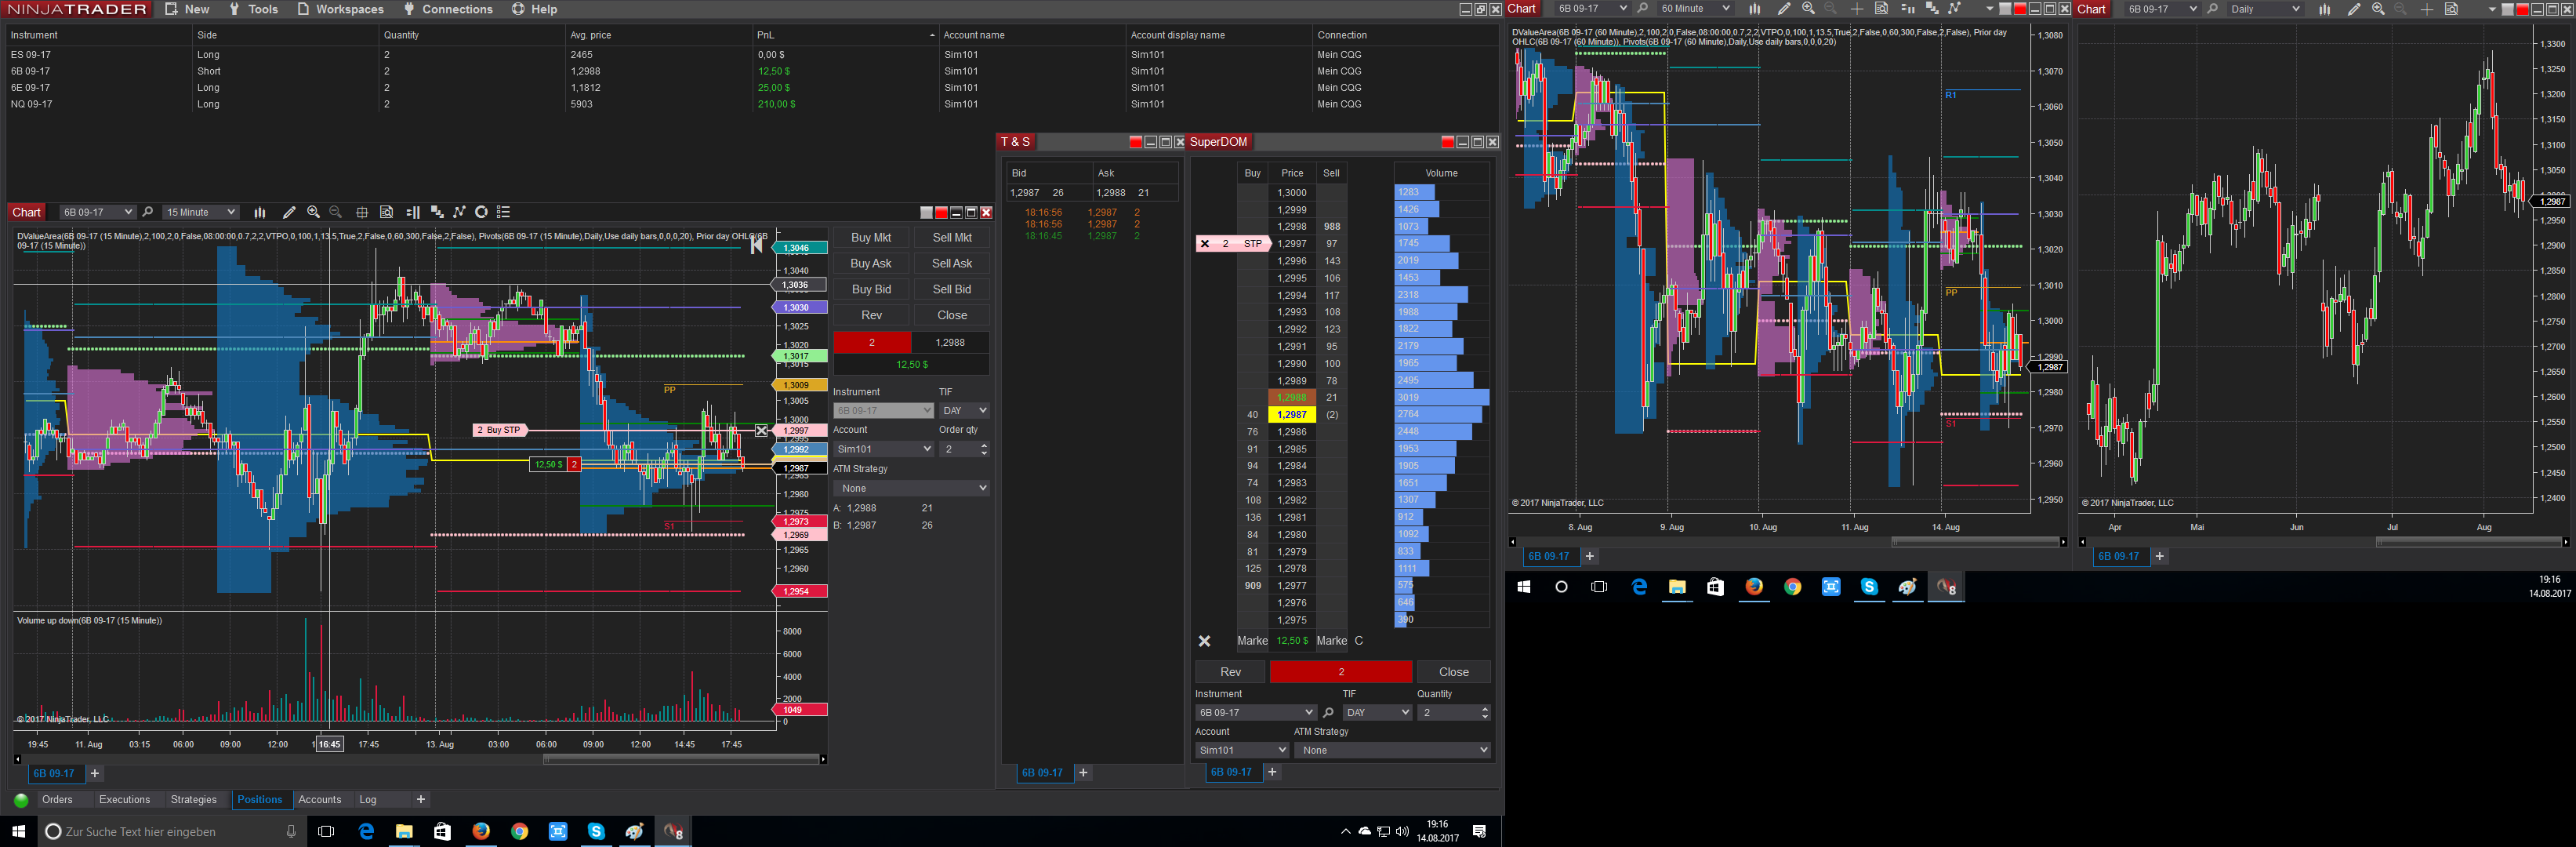Click Sell Mkt in Chart Trader
The image size is (2576, 847).
pos(952,237)
